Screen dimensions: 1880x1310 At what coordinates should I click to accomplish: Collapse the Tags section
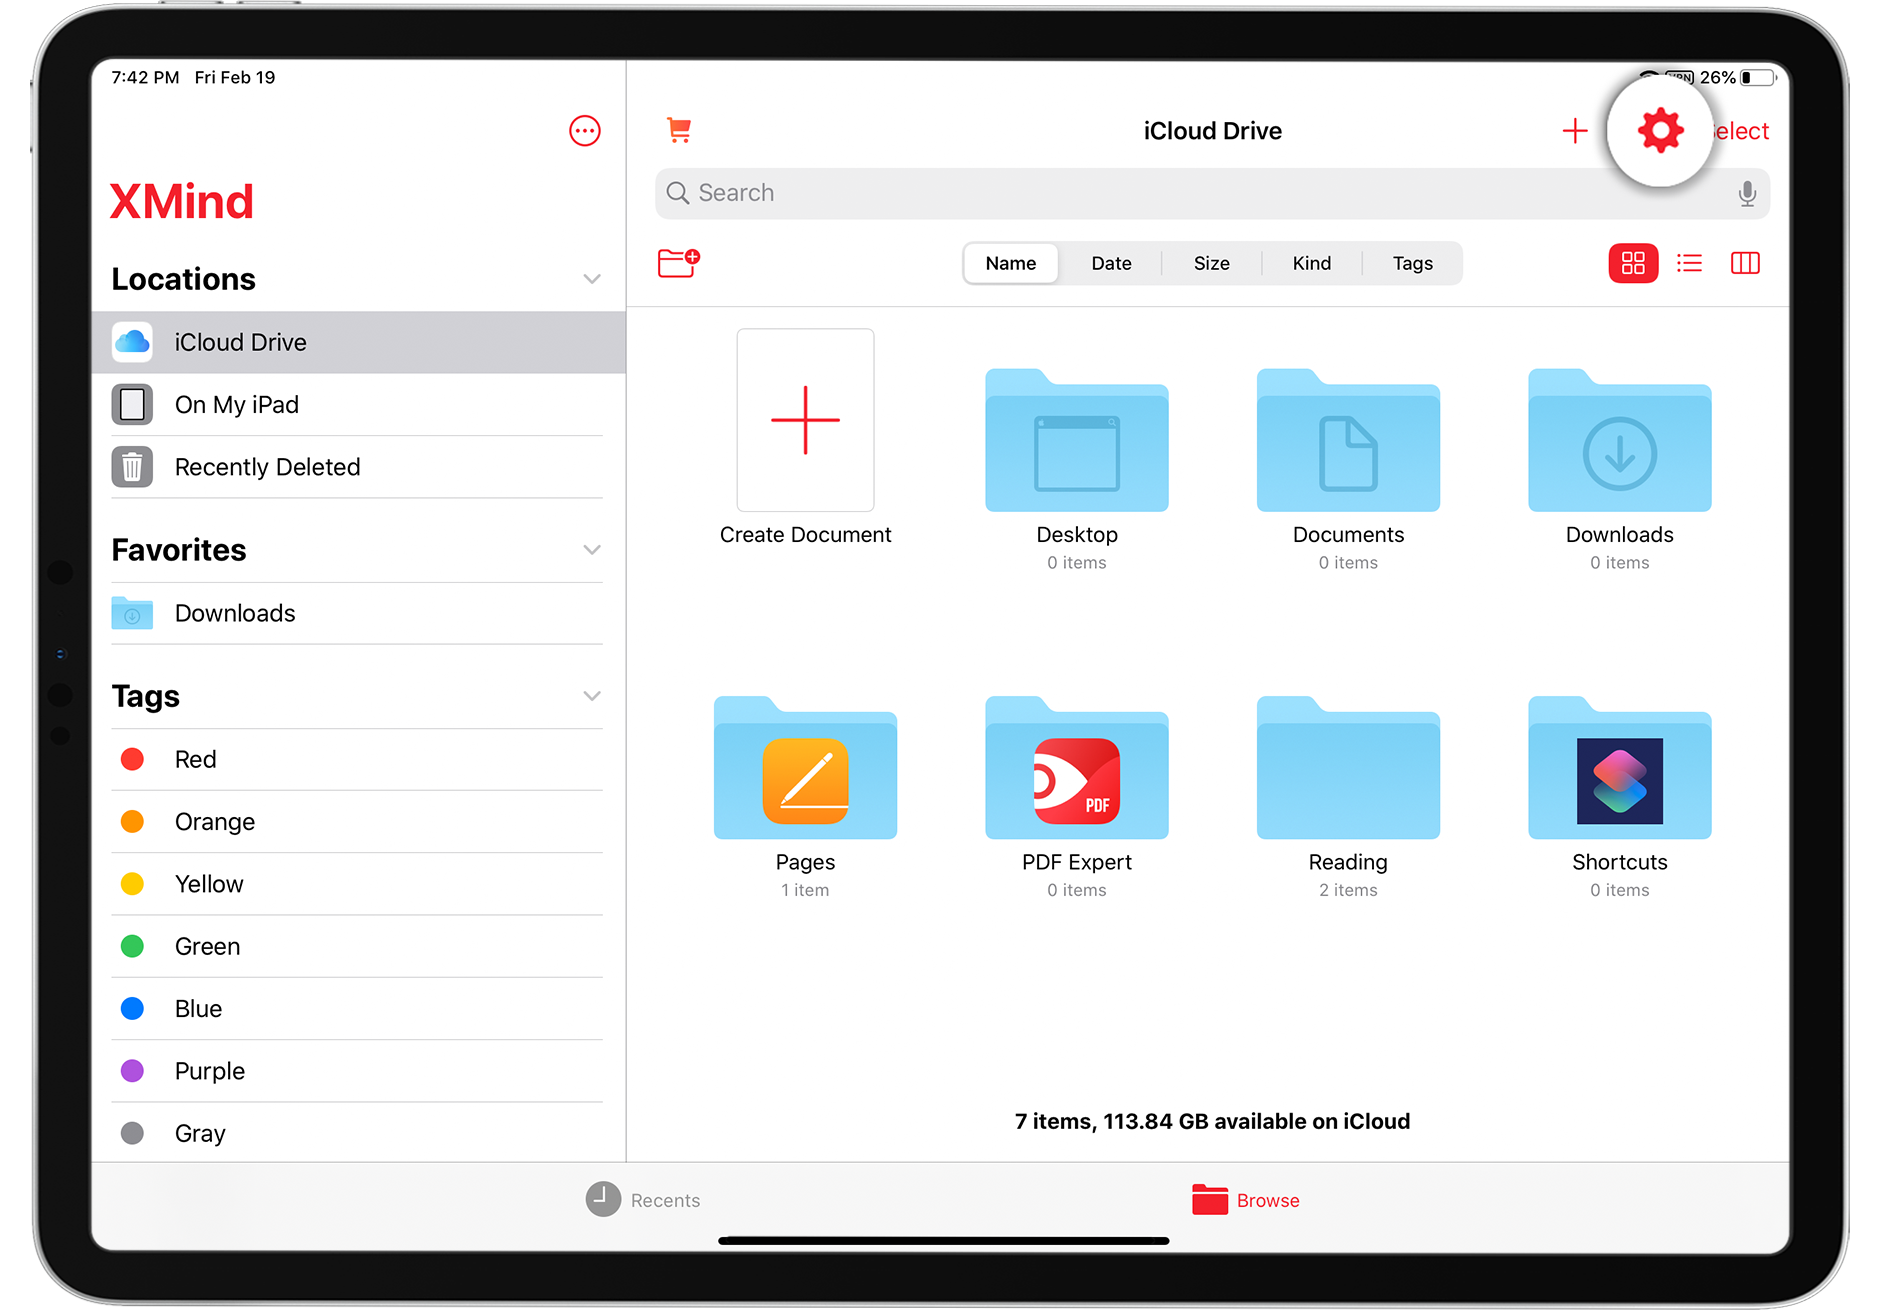tap(592, 696)
